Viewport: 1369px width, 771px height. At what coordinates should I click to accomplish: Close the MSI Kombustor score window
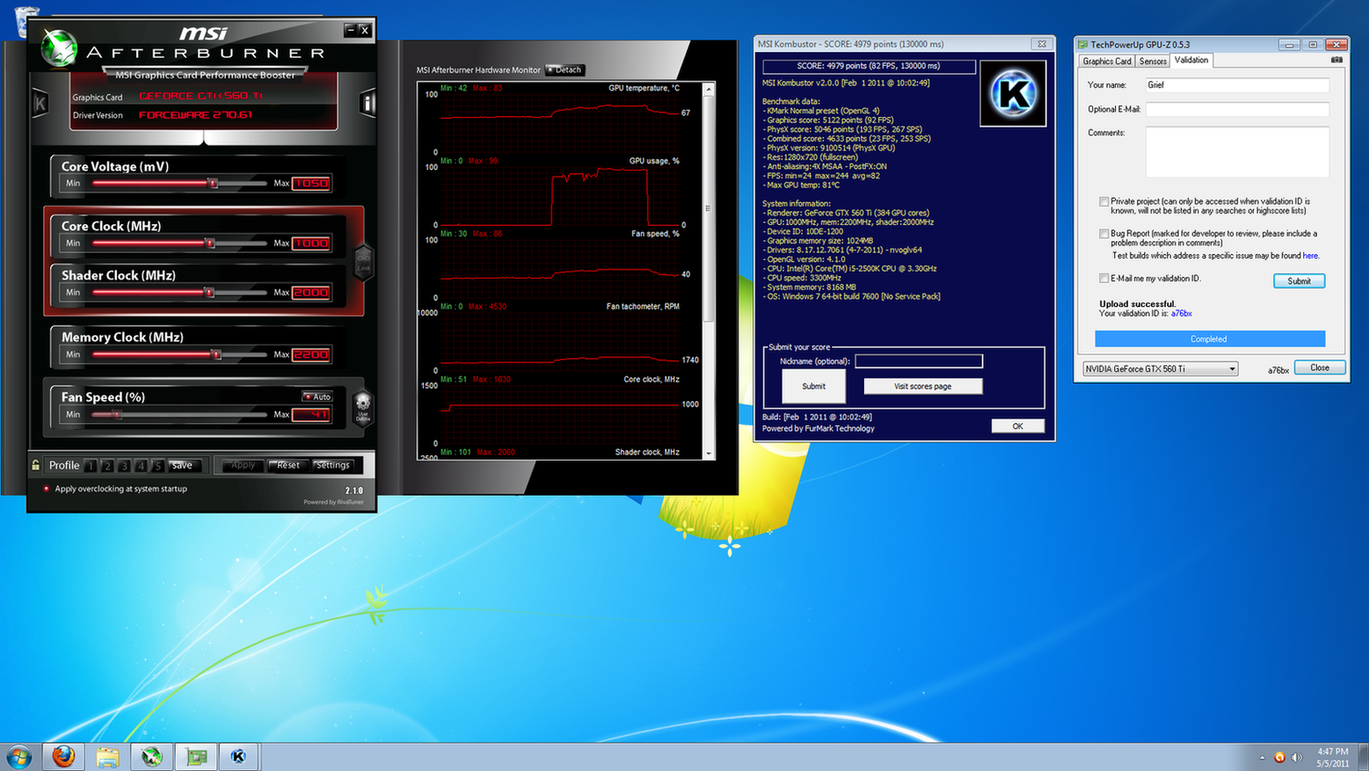[1042, 44]
